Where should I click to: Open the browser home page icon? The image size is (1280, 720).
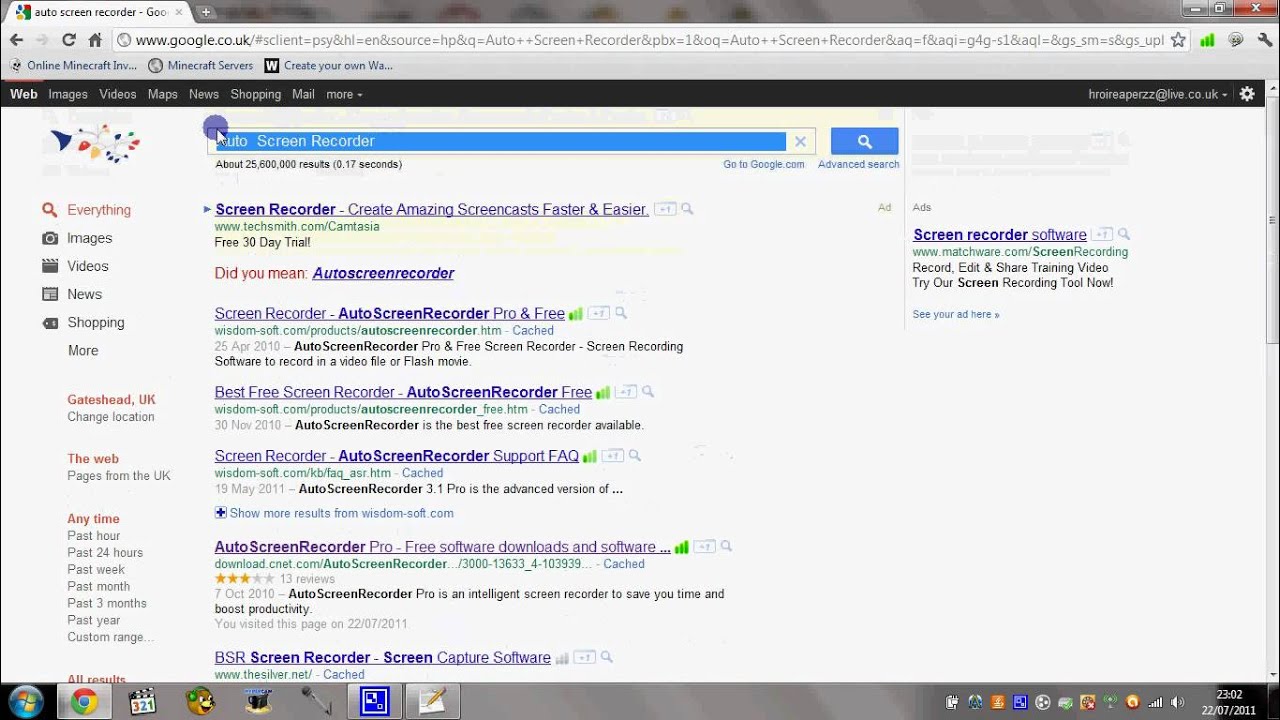pos(95,40)
